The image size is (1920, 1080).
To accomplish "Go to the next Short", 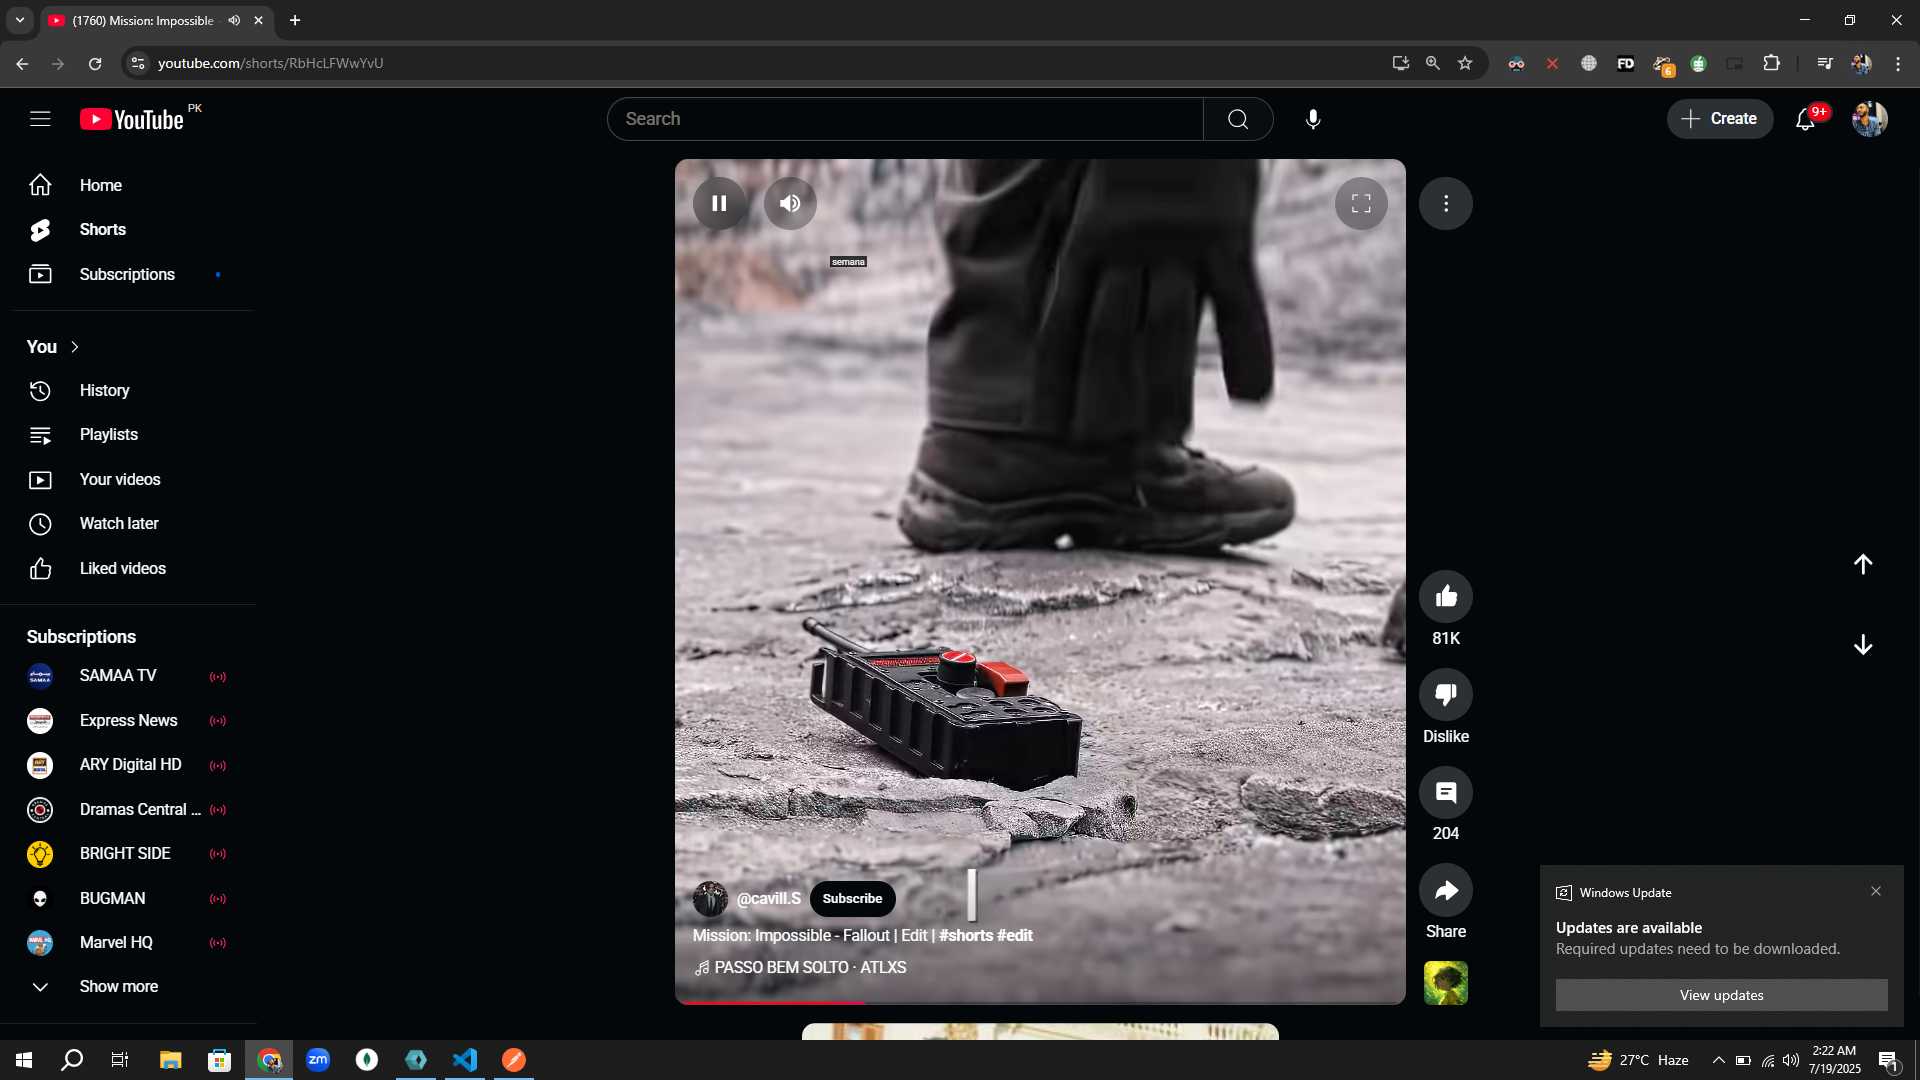I will tap(1863, 645).
